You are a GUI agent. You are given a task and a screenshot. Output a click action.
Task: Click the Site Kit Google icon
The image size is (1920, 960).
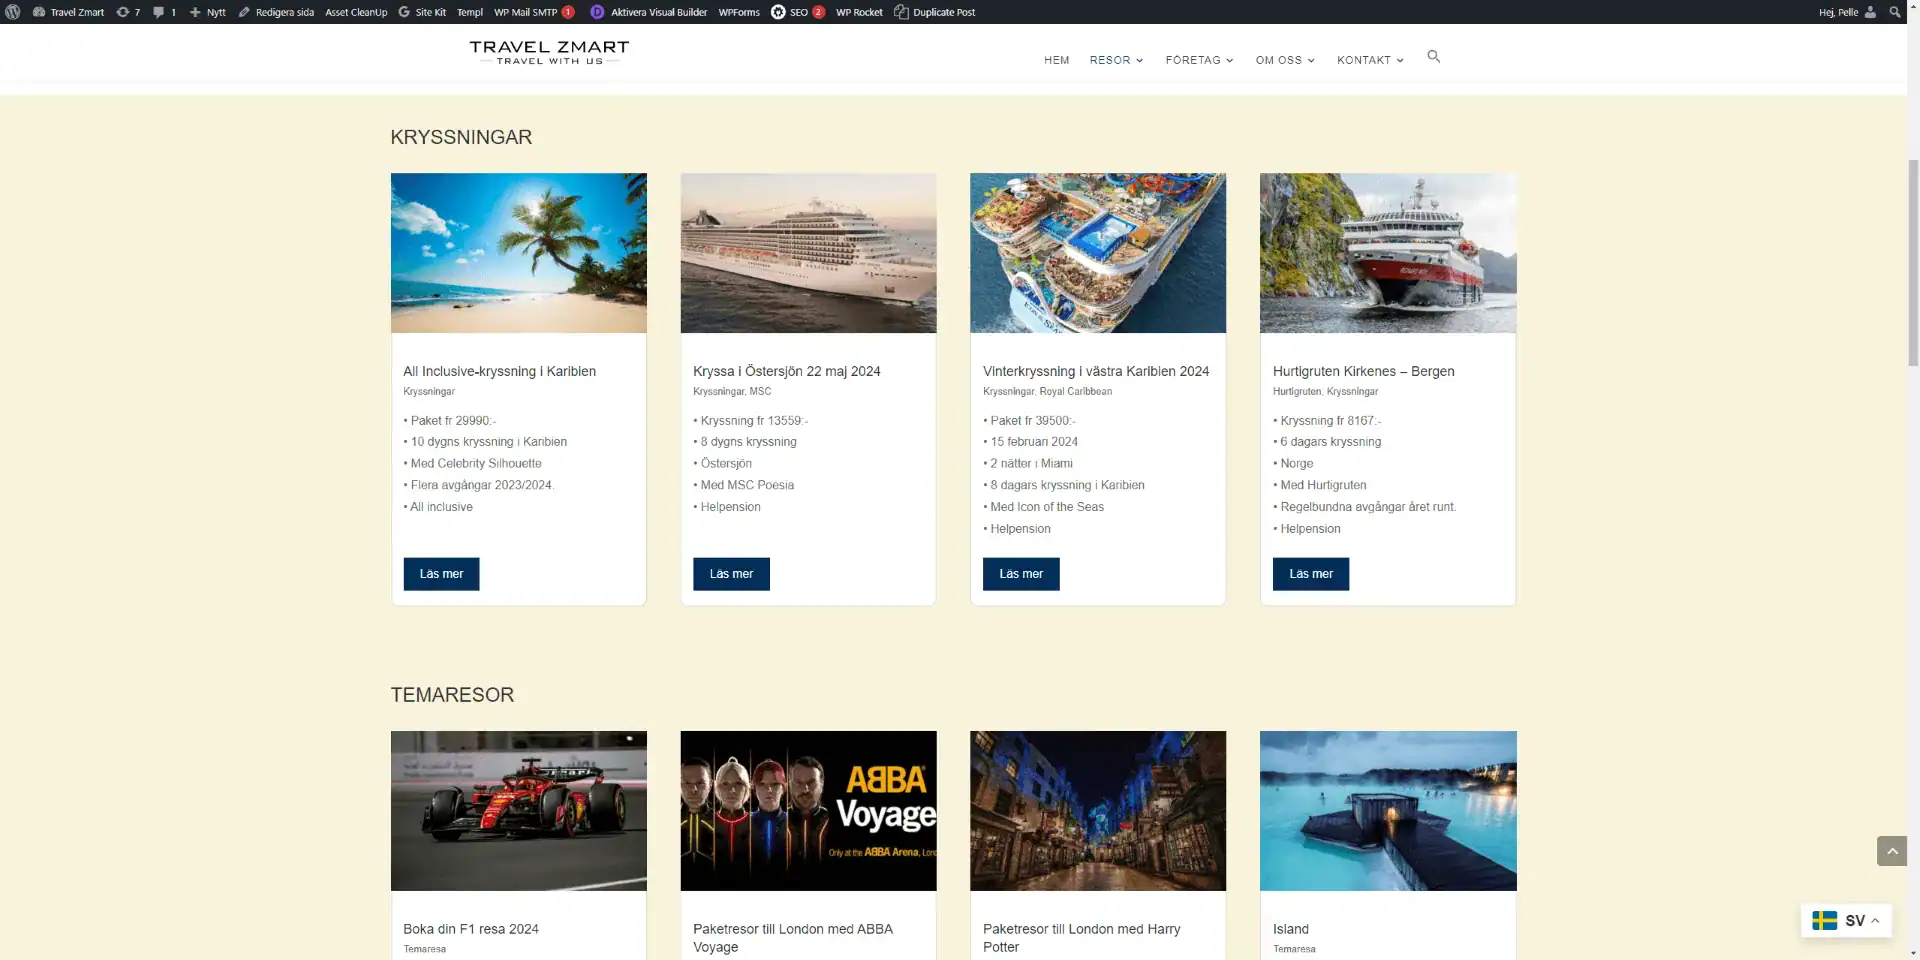(x=405, y=12)
